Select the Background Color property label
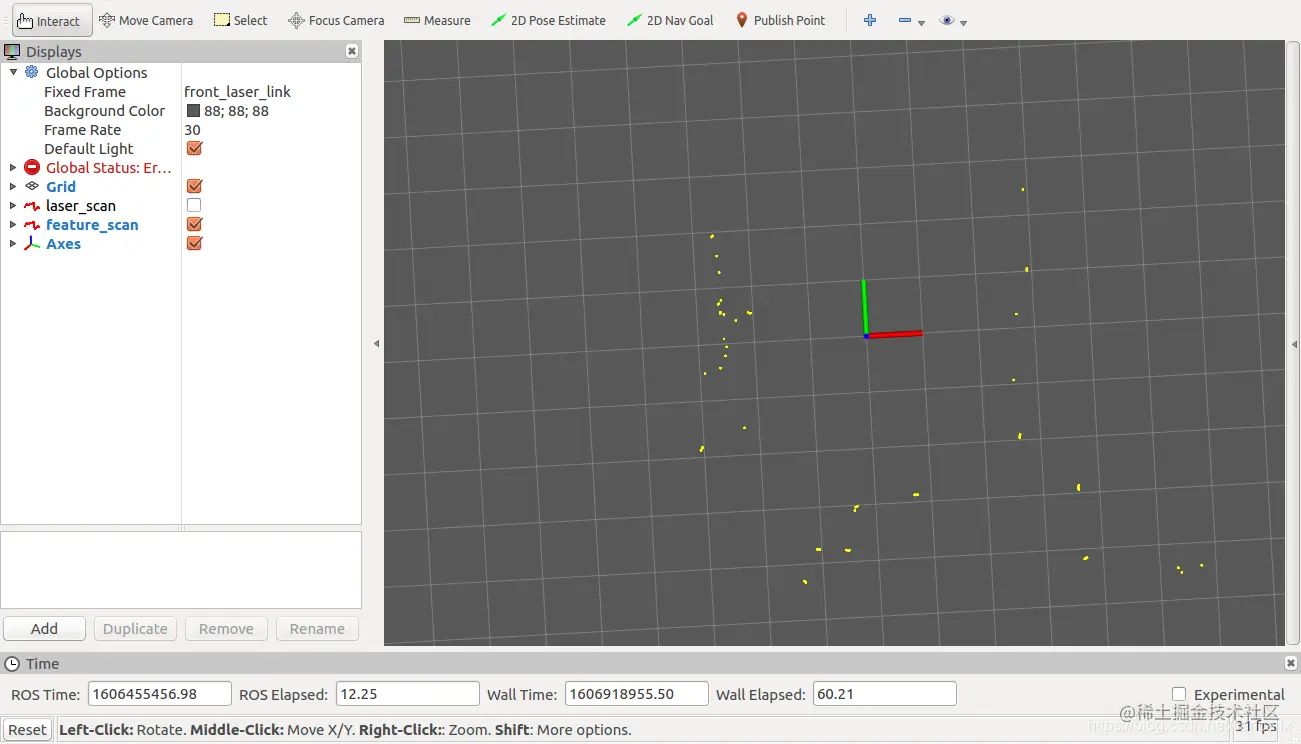Image resolution: width=1301 pixels, height=744 pixels. coord(105,111)
